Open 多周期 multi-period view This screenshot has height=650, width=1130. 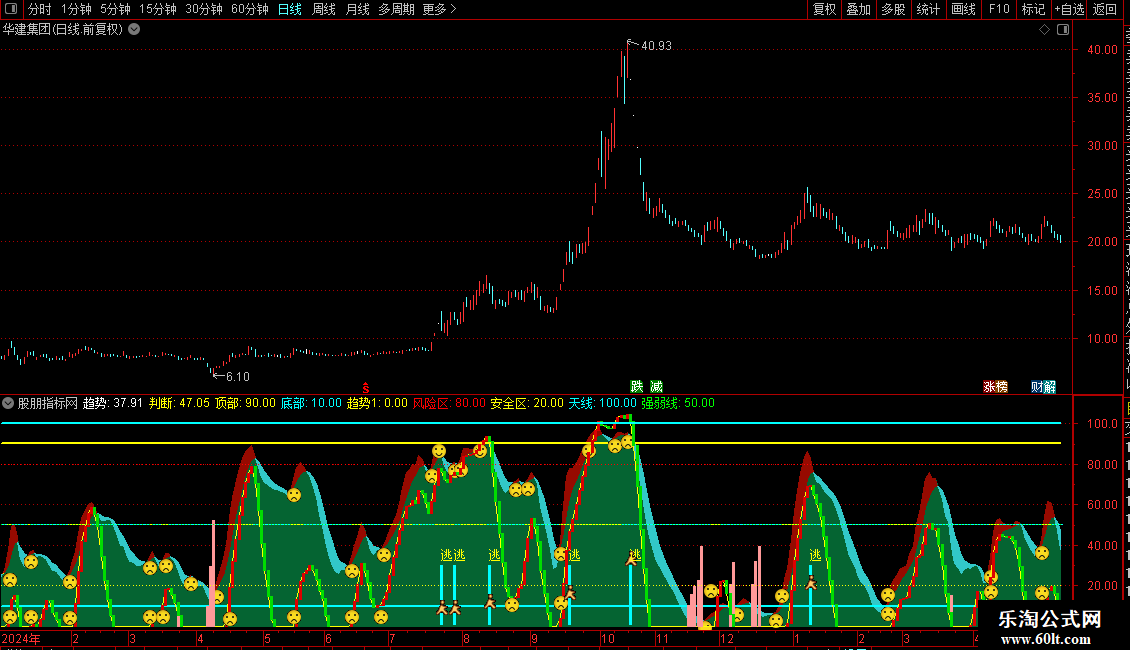tap(396, 9)
